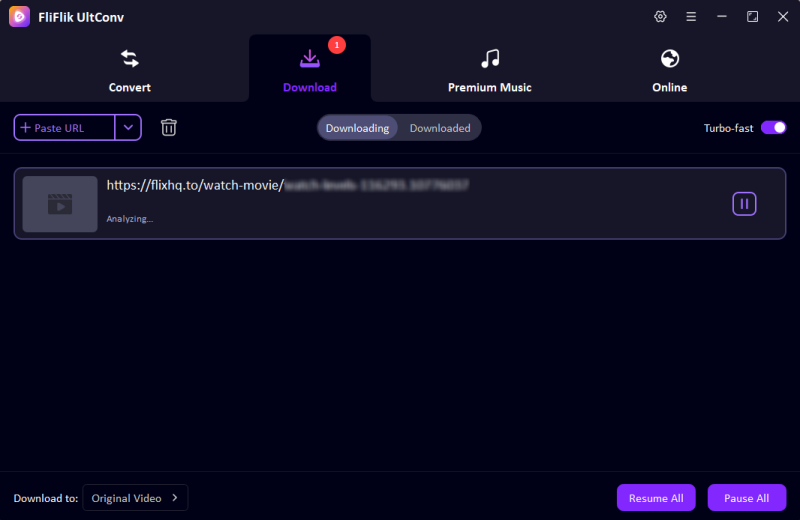Expand the Paste URL dropdown arrow

point(128,128)
